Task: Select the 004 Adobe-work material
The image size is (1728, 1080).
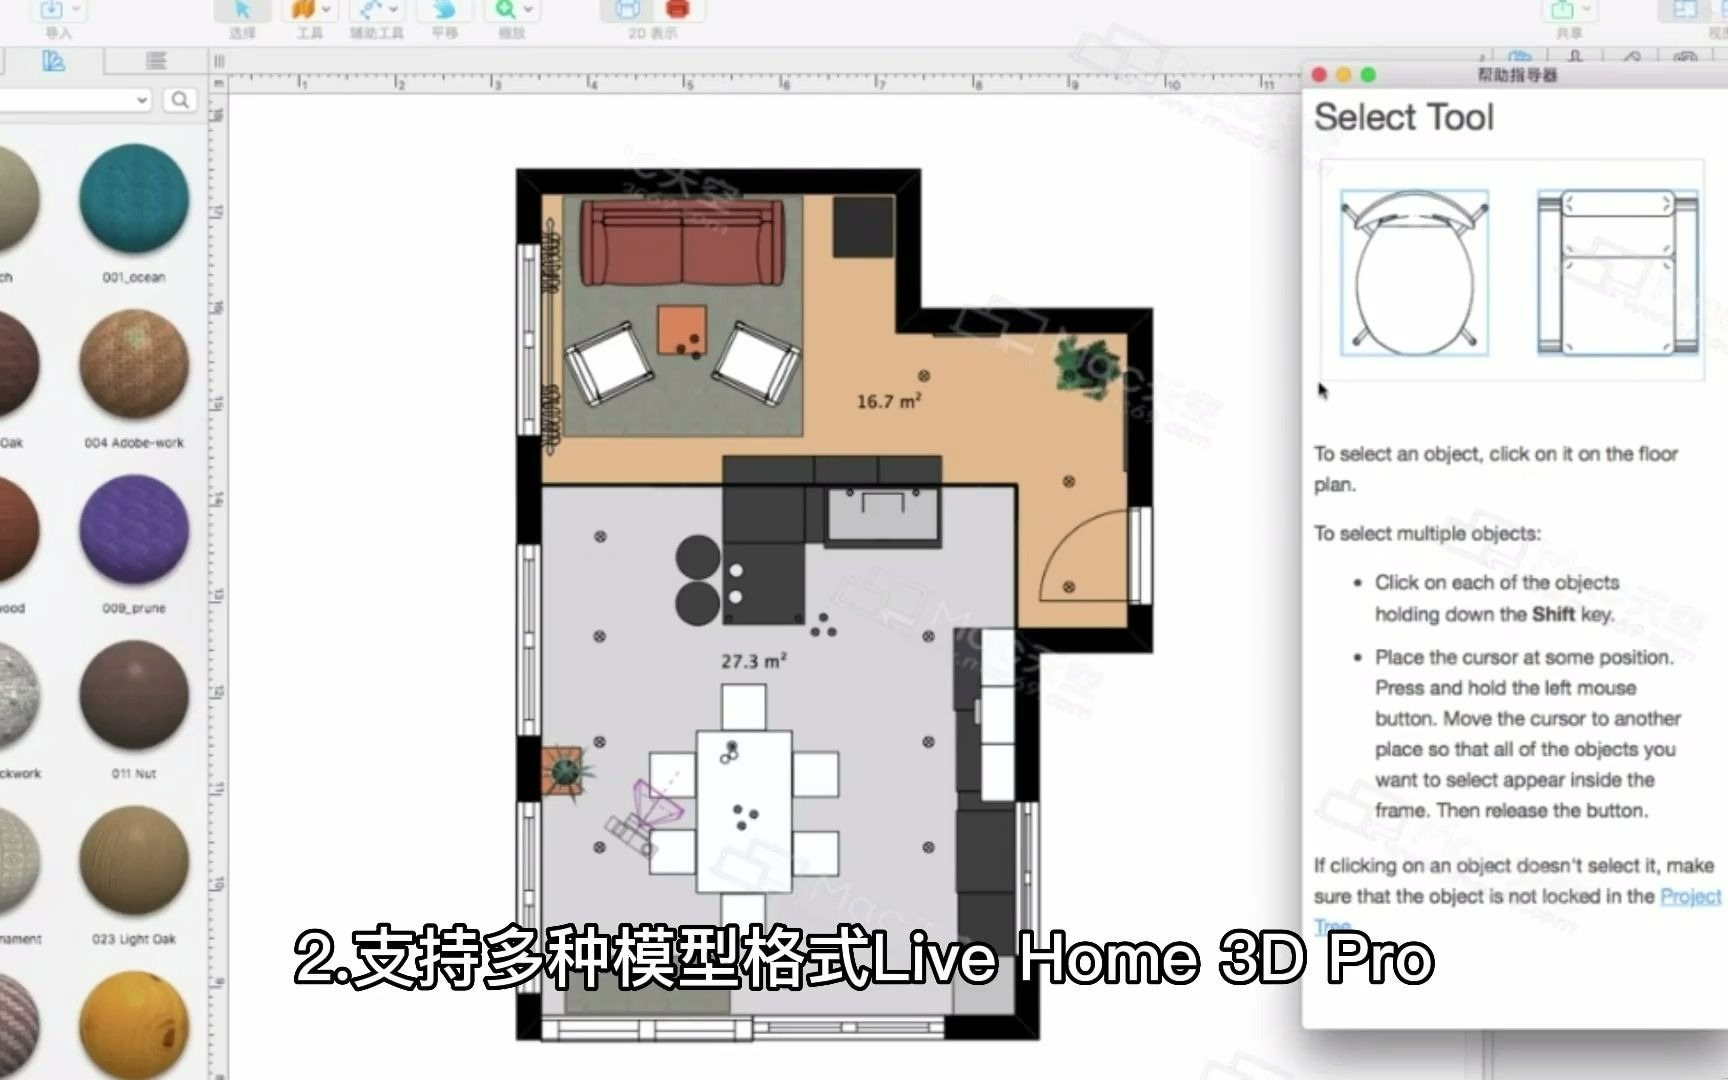Action: click(x=134, y=364)
